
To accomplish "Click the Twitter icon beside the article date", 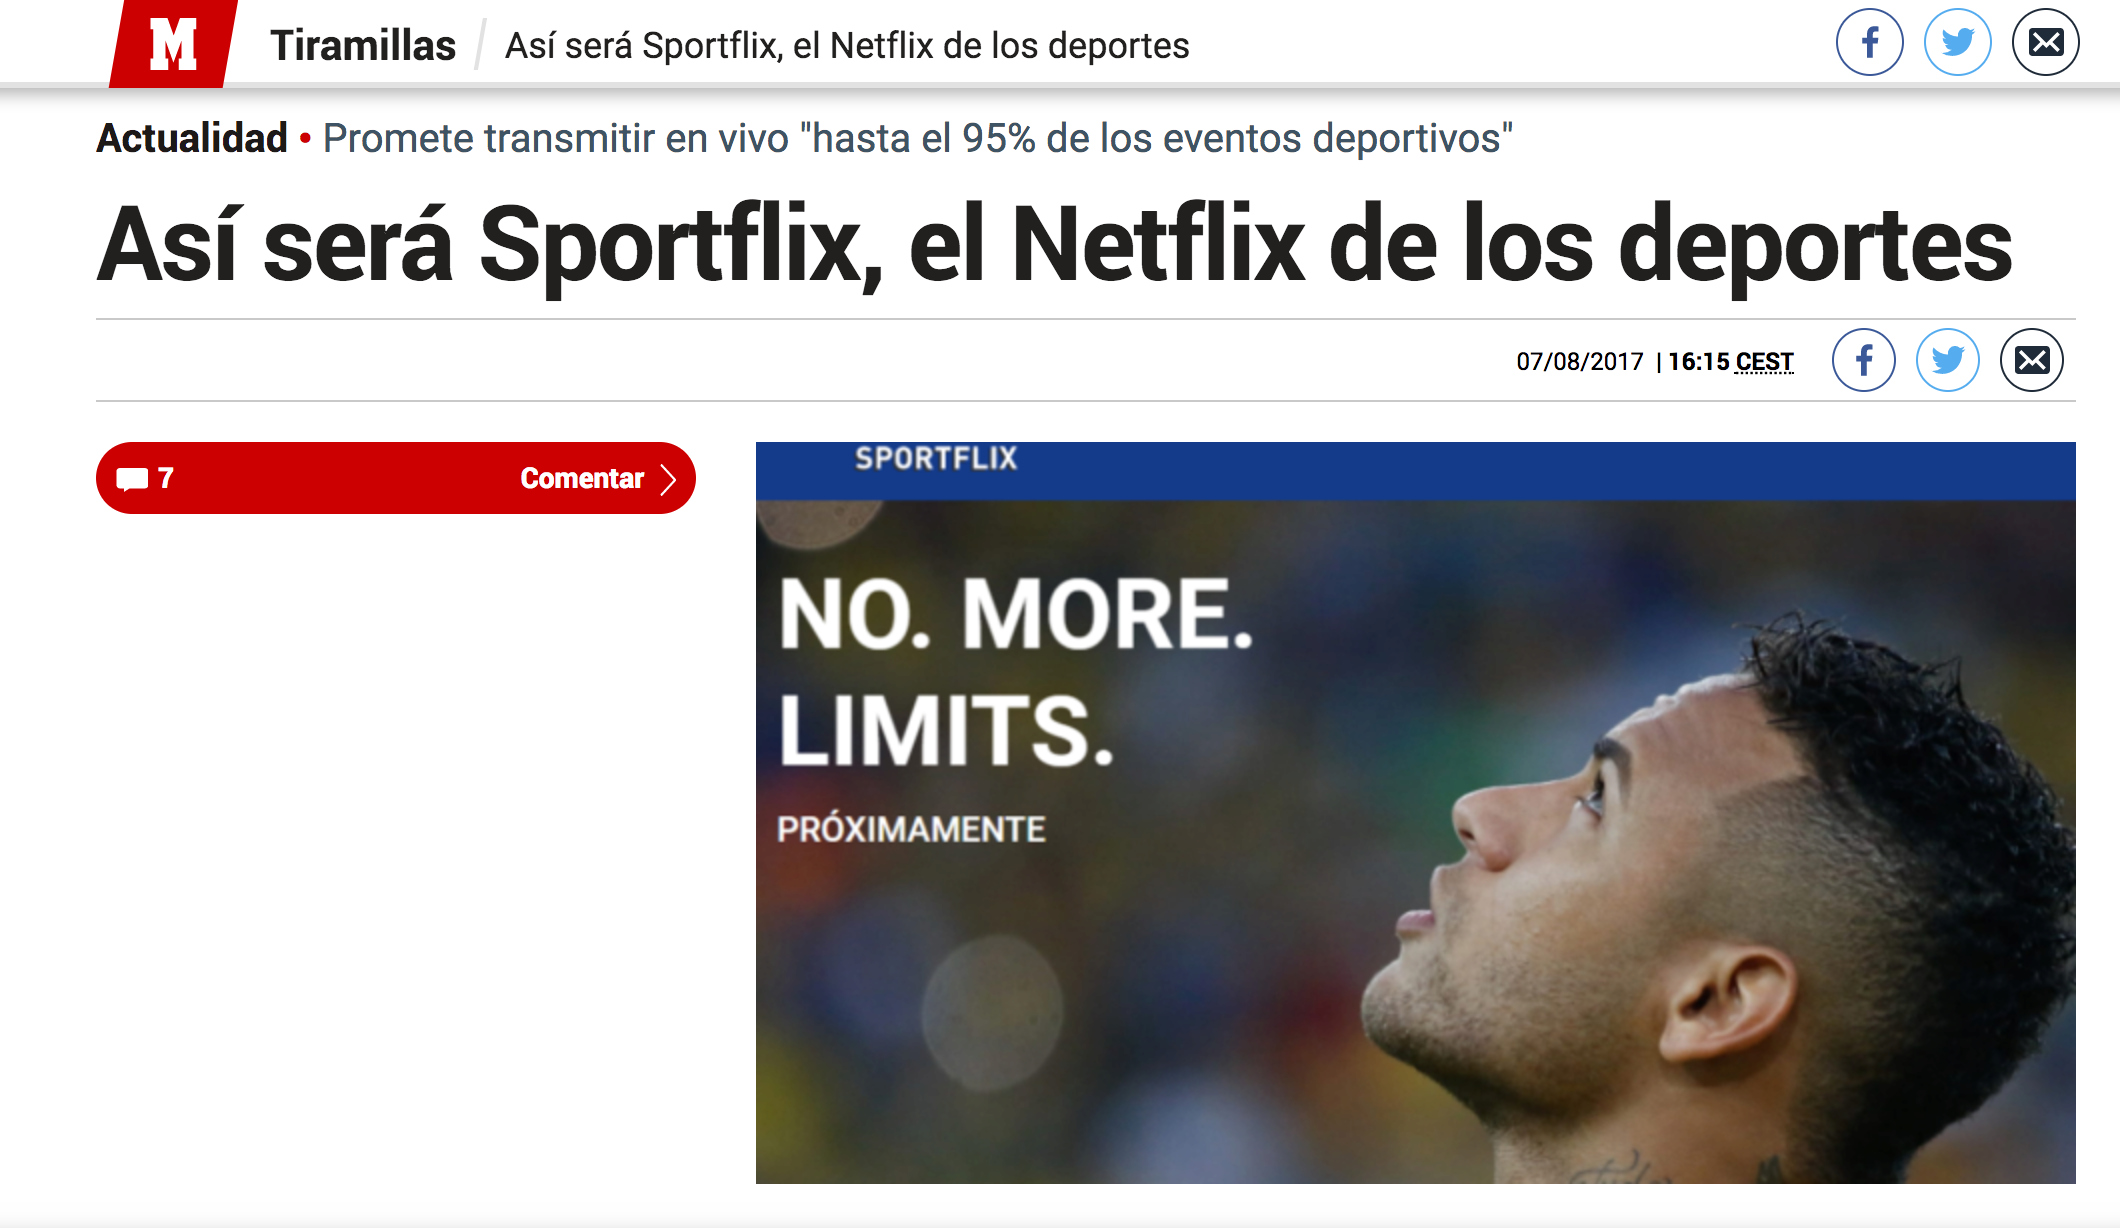I will click(x=1948, y=360).
